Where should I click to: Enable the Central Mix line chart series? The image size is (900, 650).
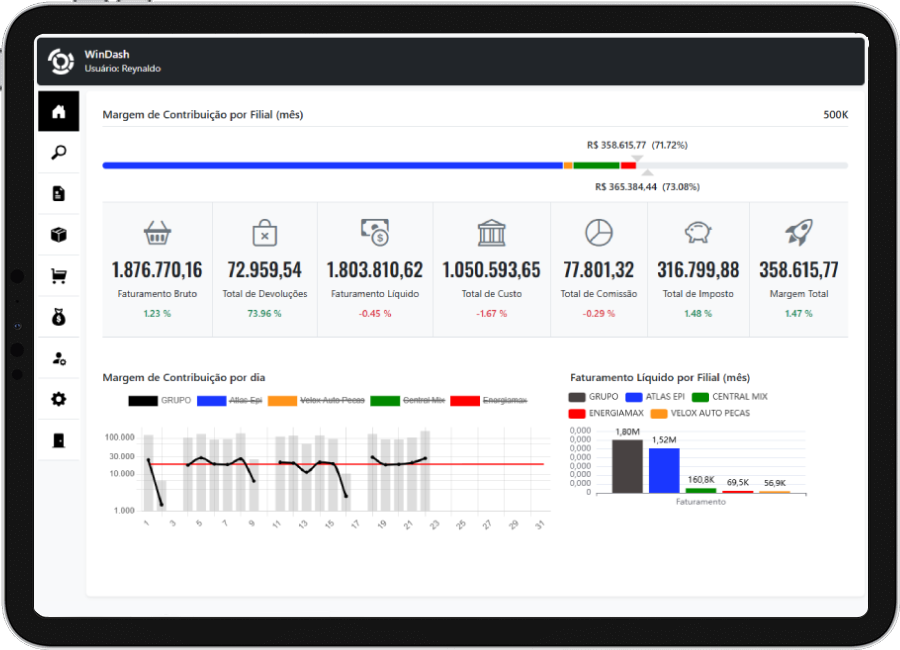point(407,400)
